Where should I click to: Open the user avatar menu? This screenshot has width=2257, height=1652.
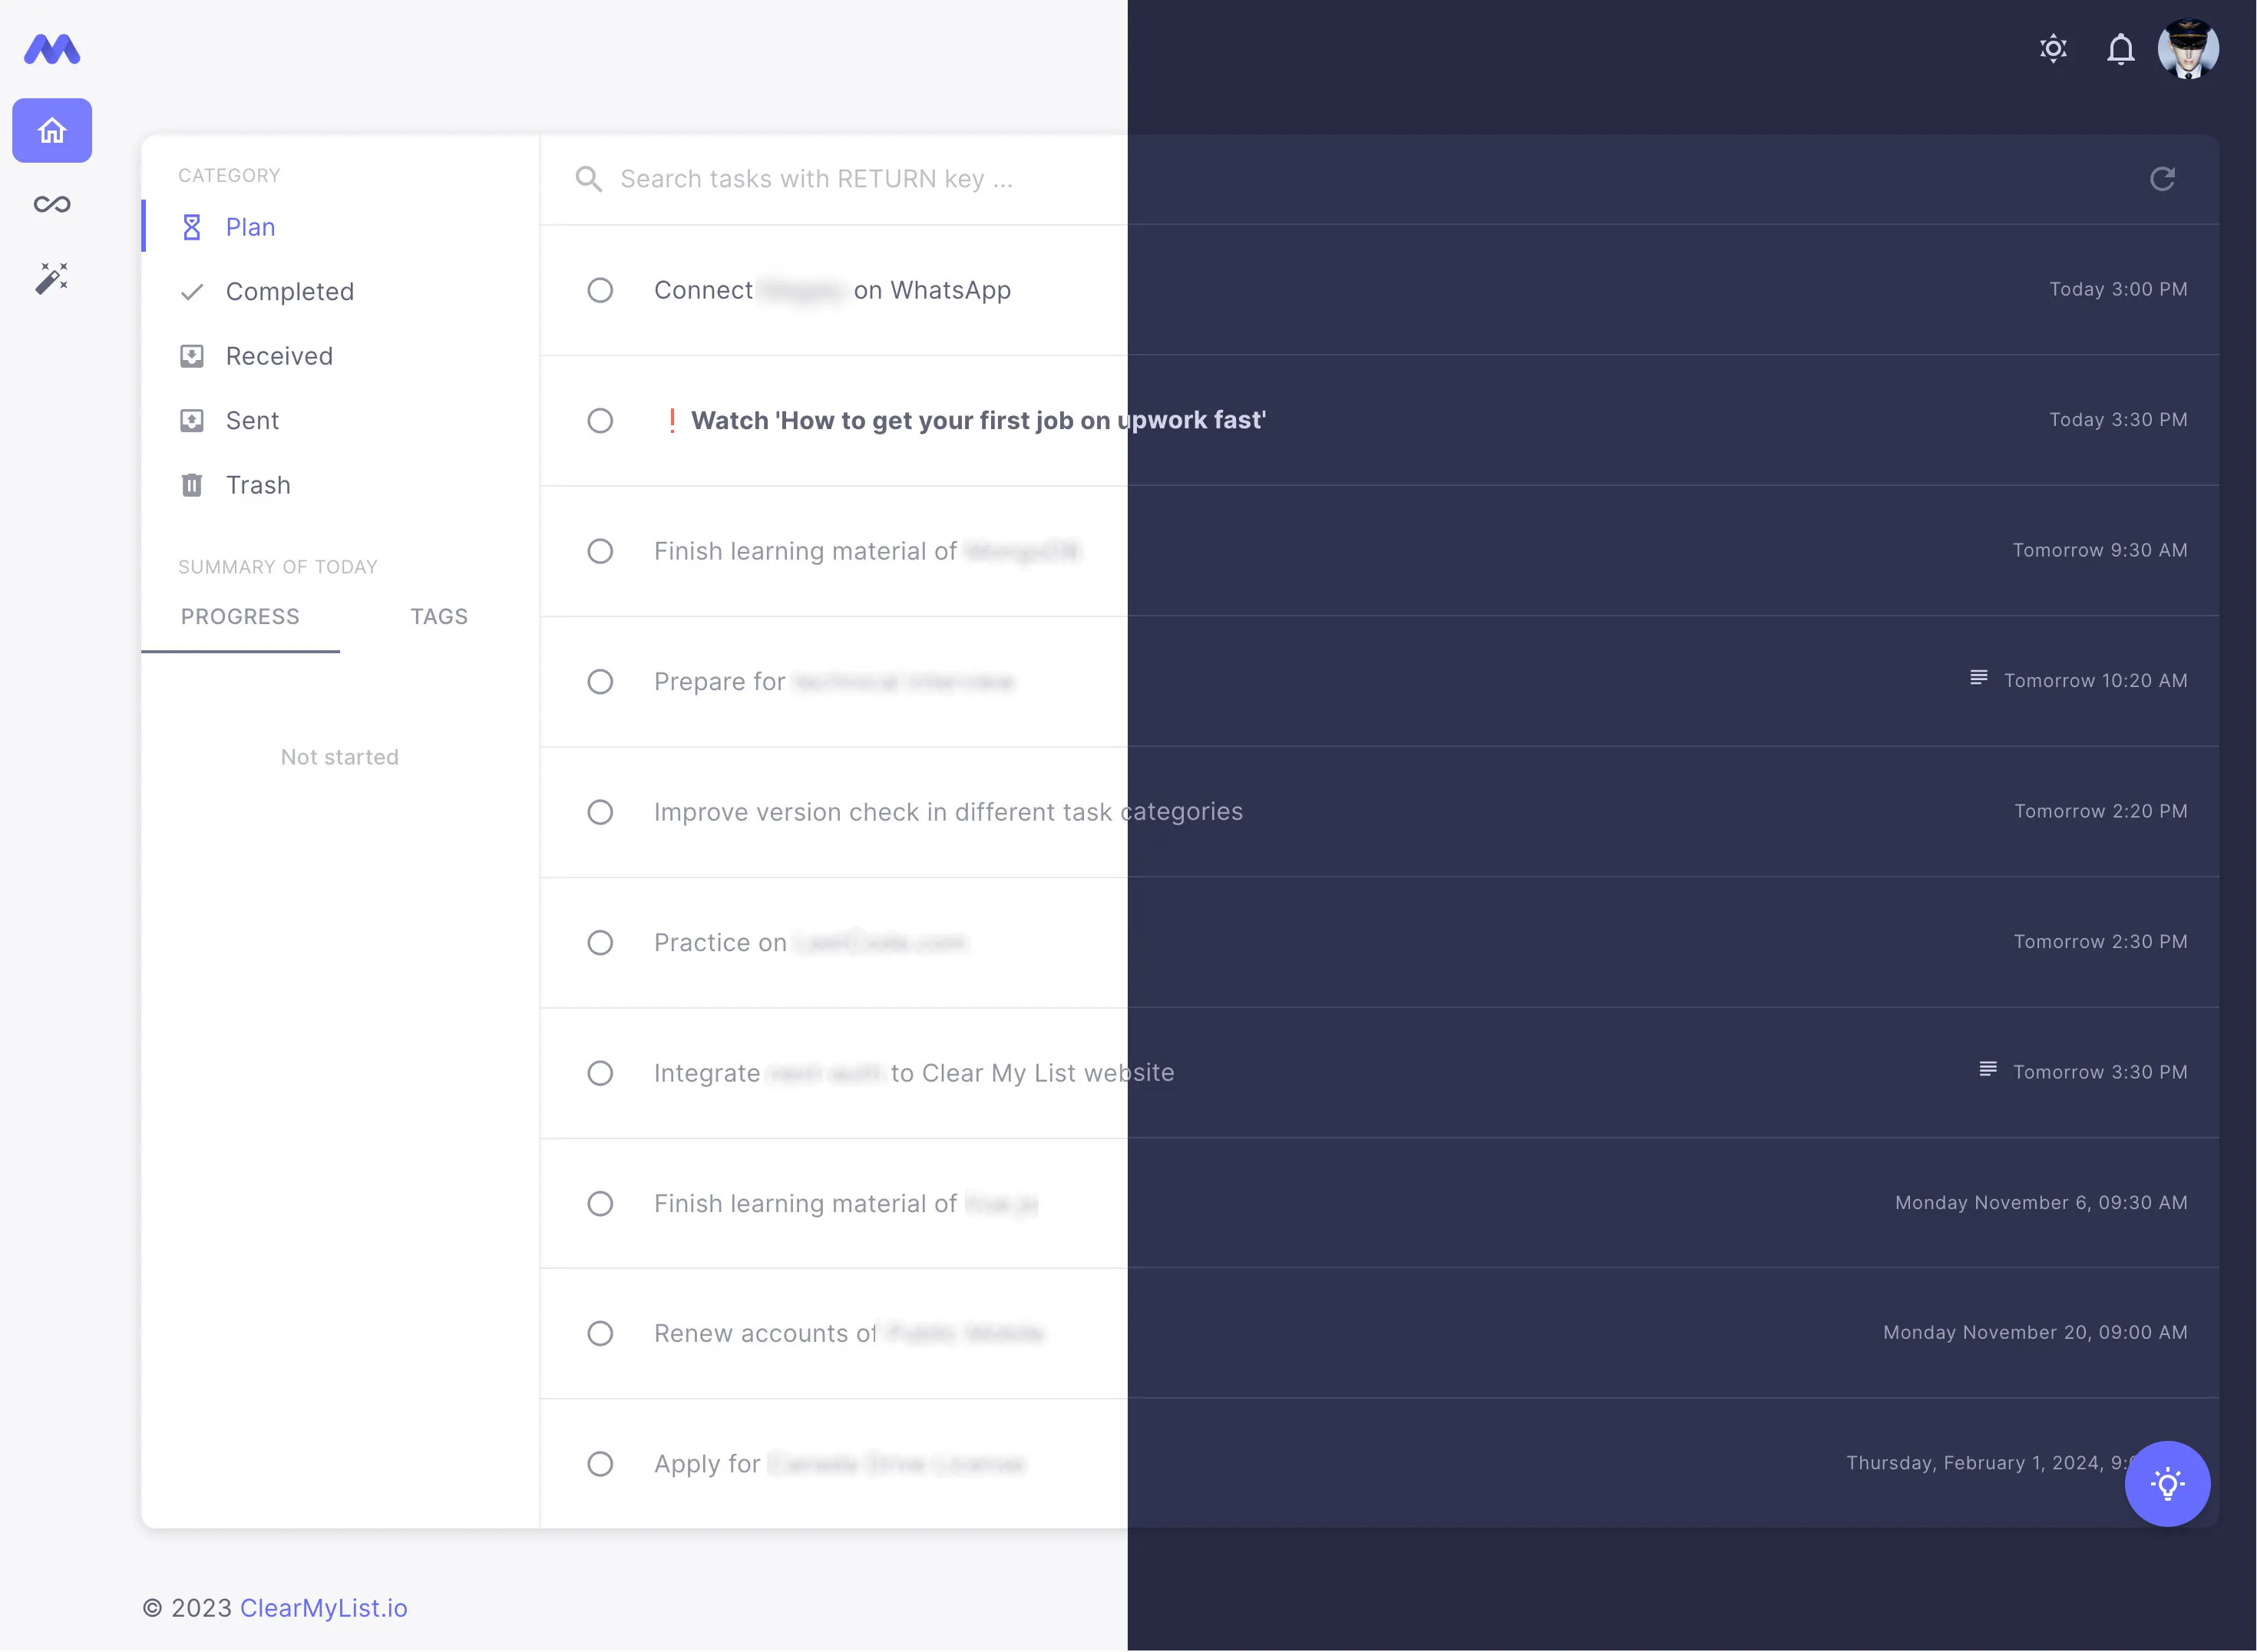click(2188, 49)
